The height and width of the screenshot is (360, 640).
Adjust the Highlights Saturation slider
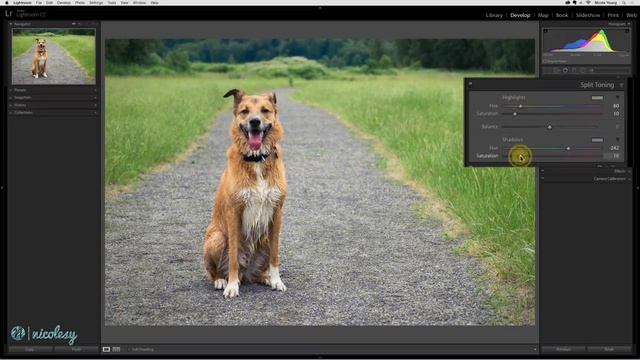pyautogui.click(x=515, y=114)
